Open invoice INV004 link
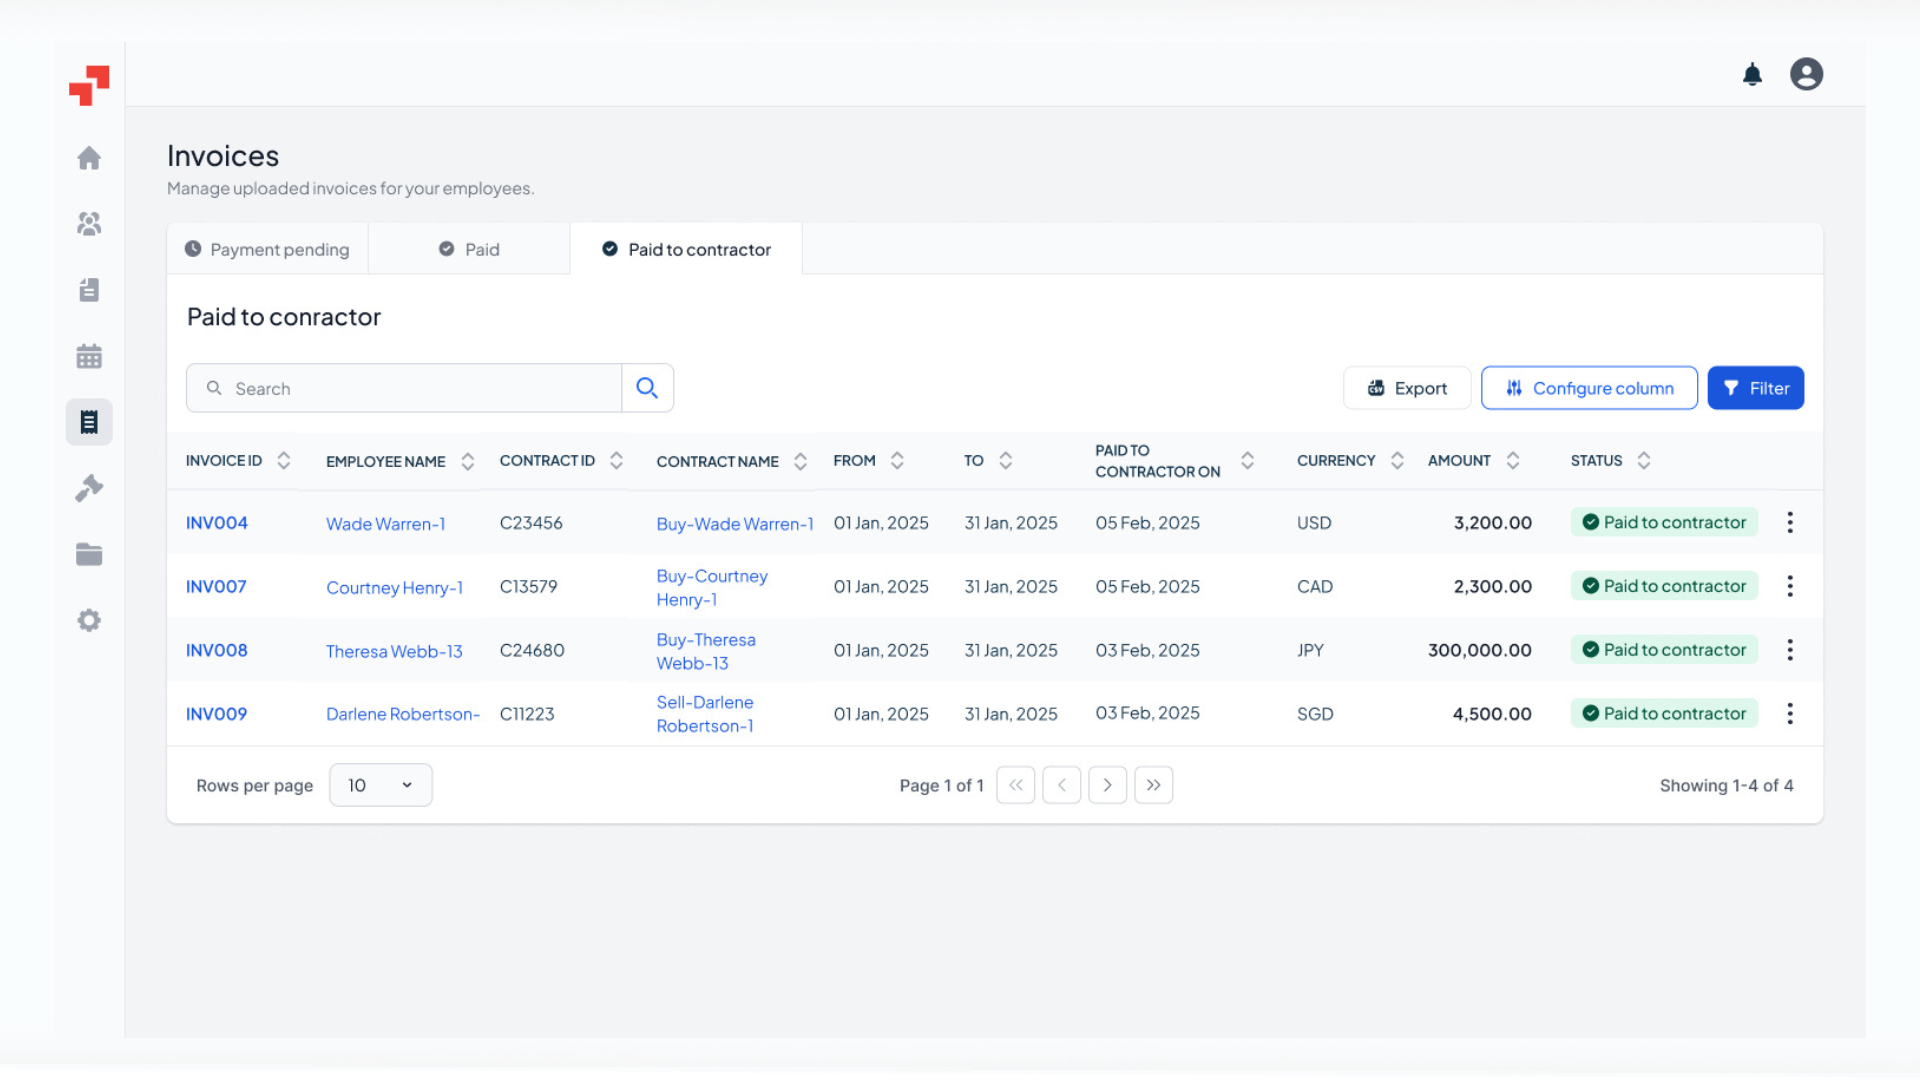Image resolution: width=1920 pixels, height=1080 pixels. [x=216, y=522]
